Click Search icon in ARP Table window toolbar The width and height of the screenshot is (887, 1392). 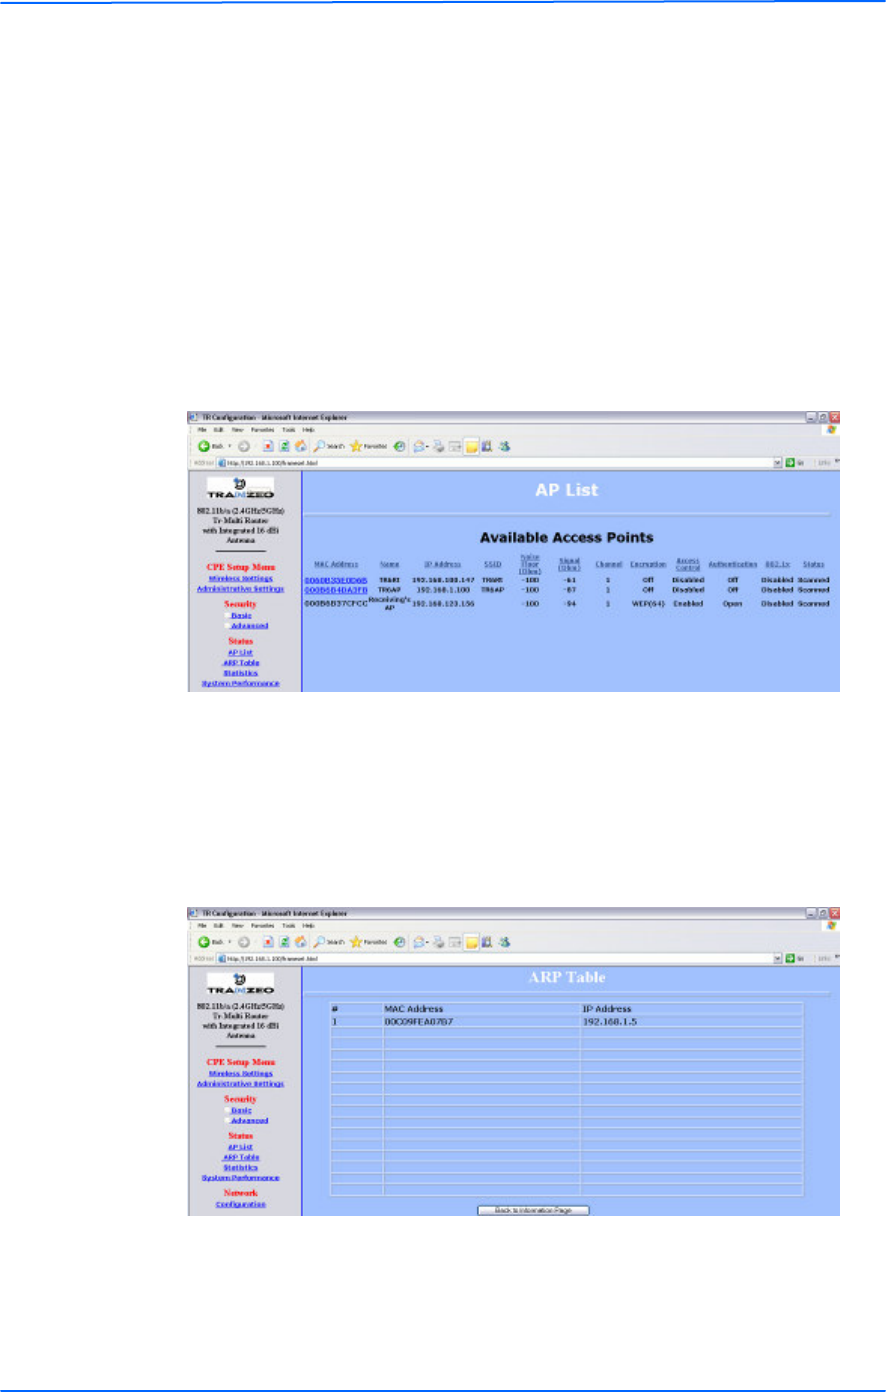coord(319,942)
